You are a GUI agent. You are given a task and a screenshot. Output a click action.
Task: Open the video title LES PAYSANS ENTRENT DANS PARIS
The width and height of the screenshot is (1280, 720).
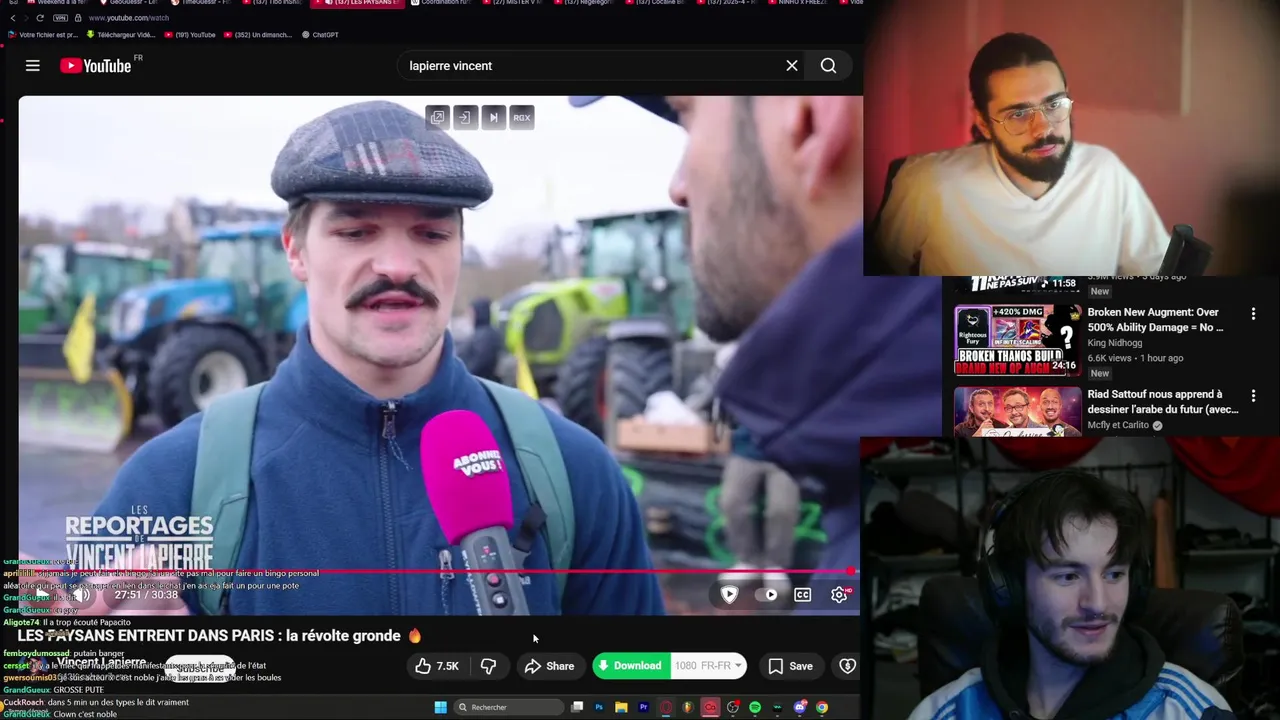click(x=219, y=635)
